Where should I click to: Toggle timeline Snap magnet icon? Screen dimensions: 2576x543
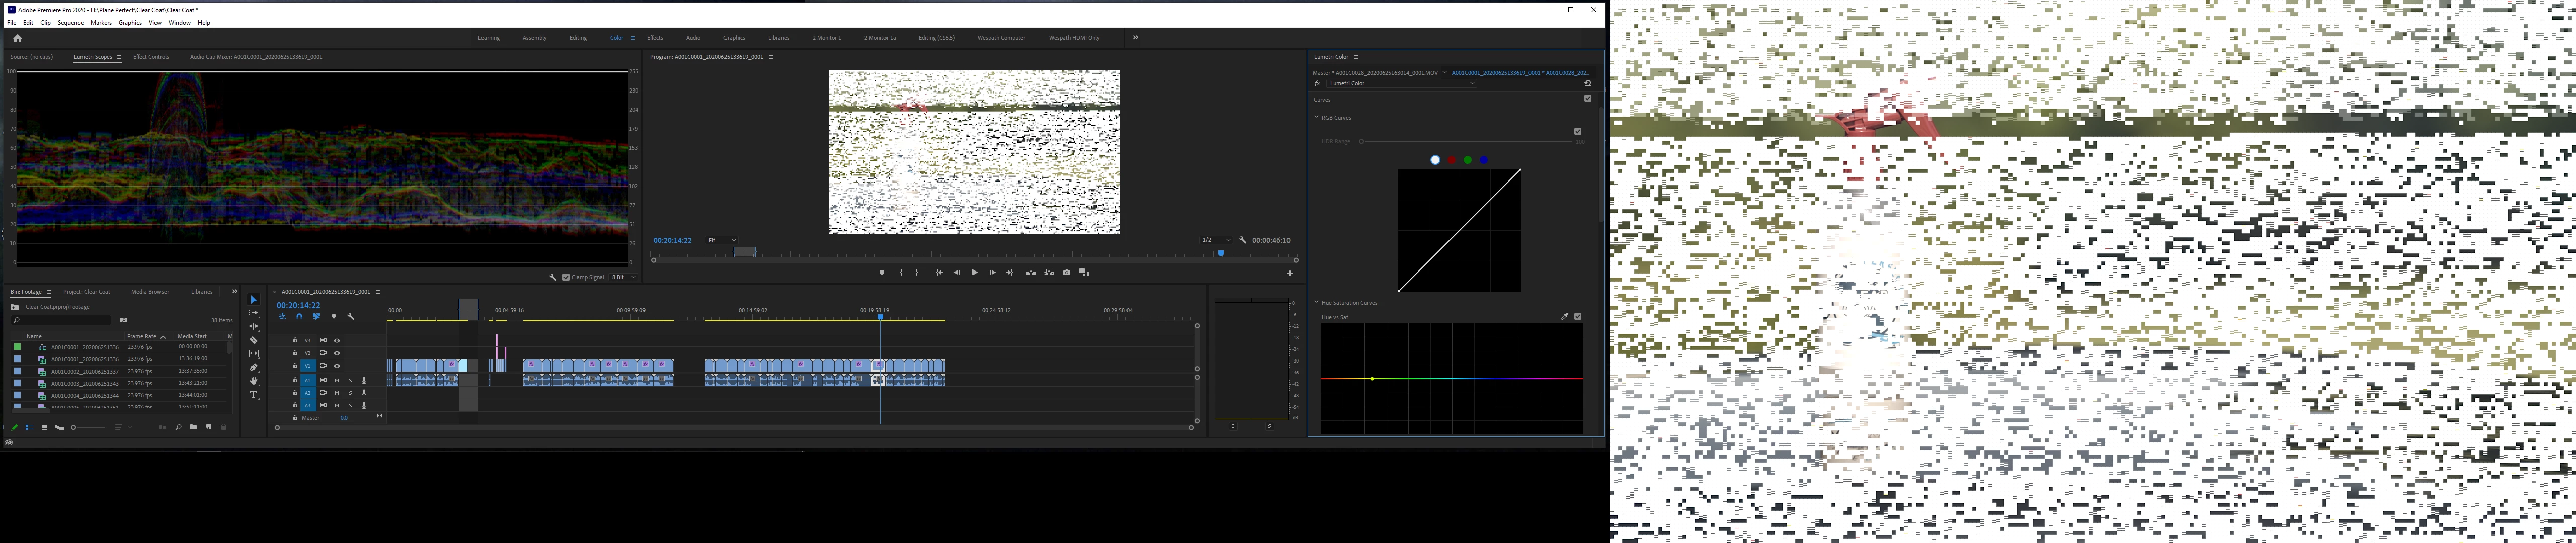pyautogui.click(x=299, y=317)
